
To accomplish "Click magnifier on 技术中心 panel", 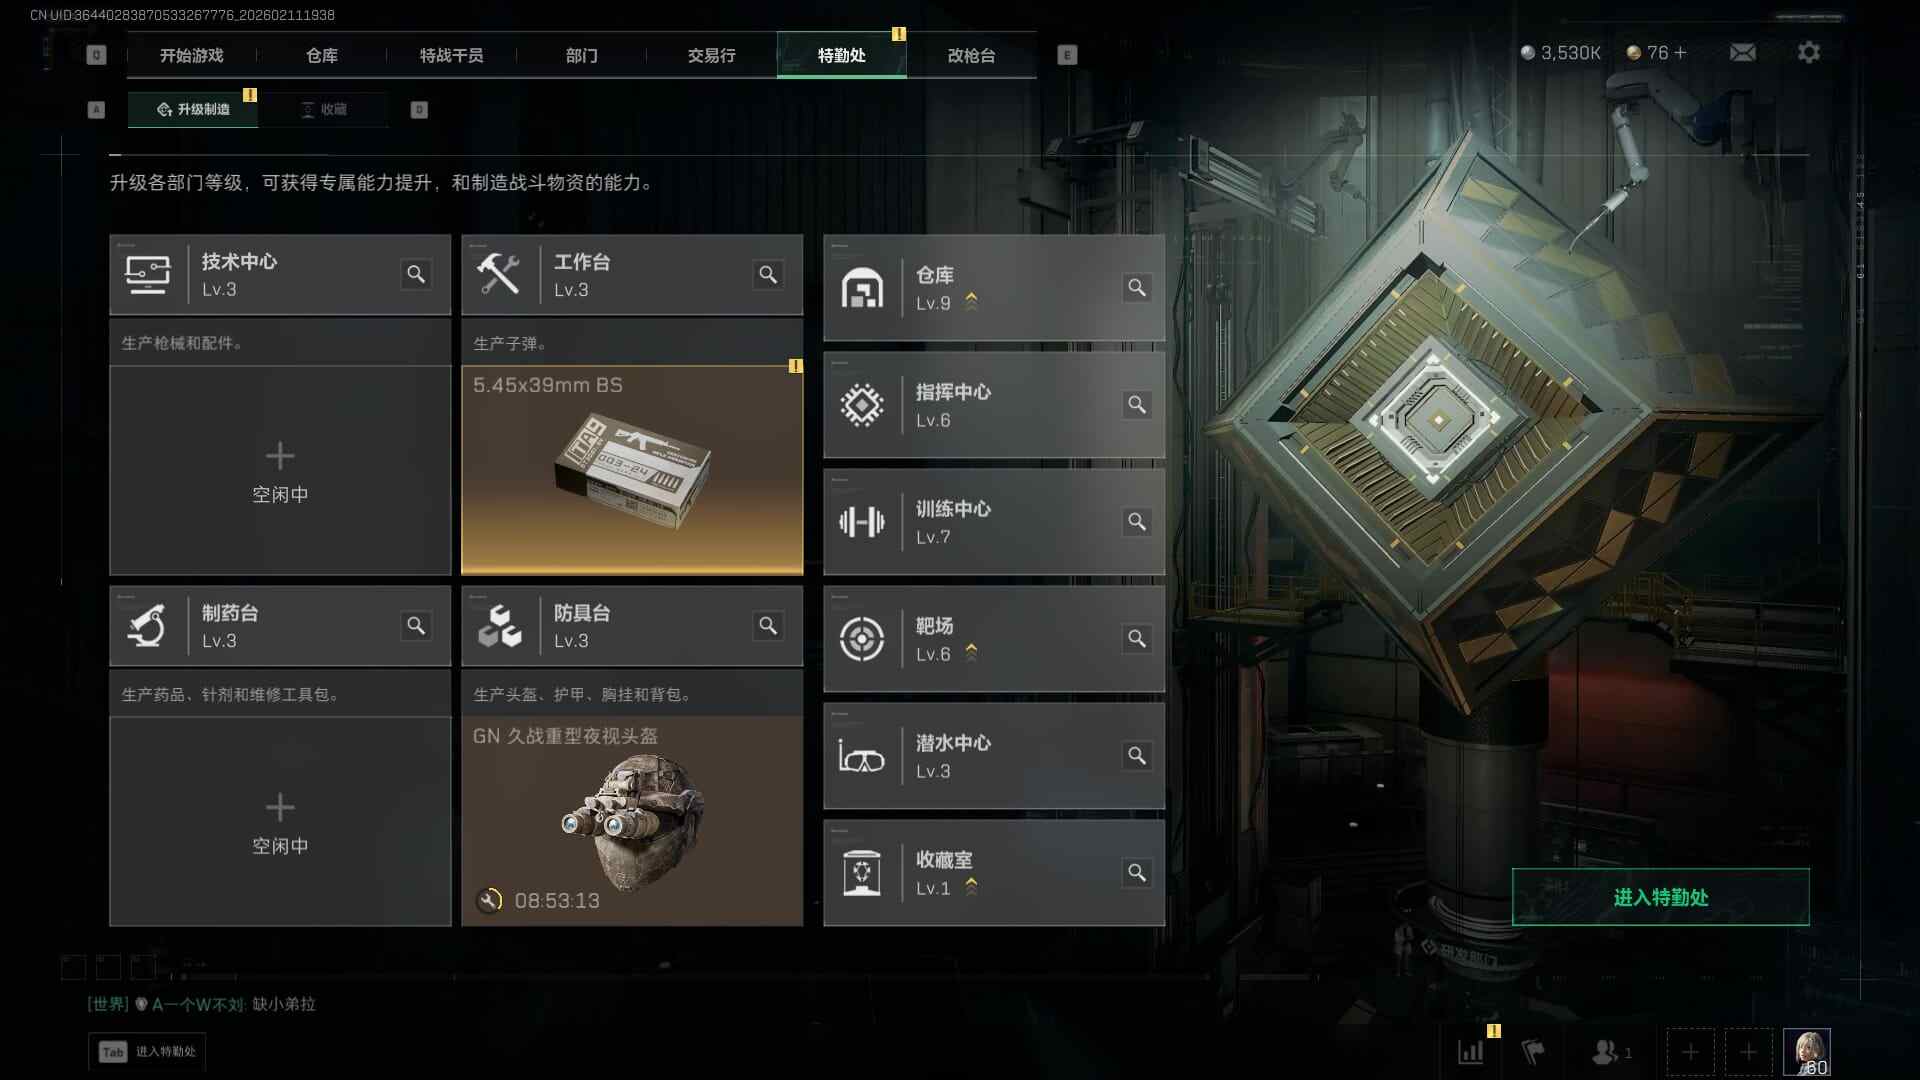I will (416, 274).
